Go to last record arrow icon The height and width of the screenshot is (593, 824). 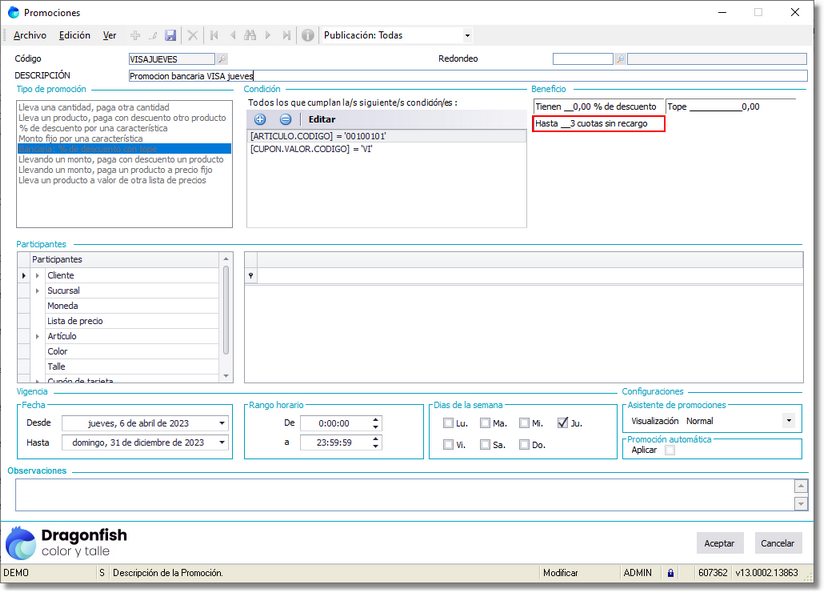point(286,35)
